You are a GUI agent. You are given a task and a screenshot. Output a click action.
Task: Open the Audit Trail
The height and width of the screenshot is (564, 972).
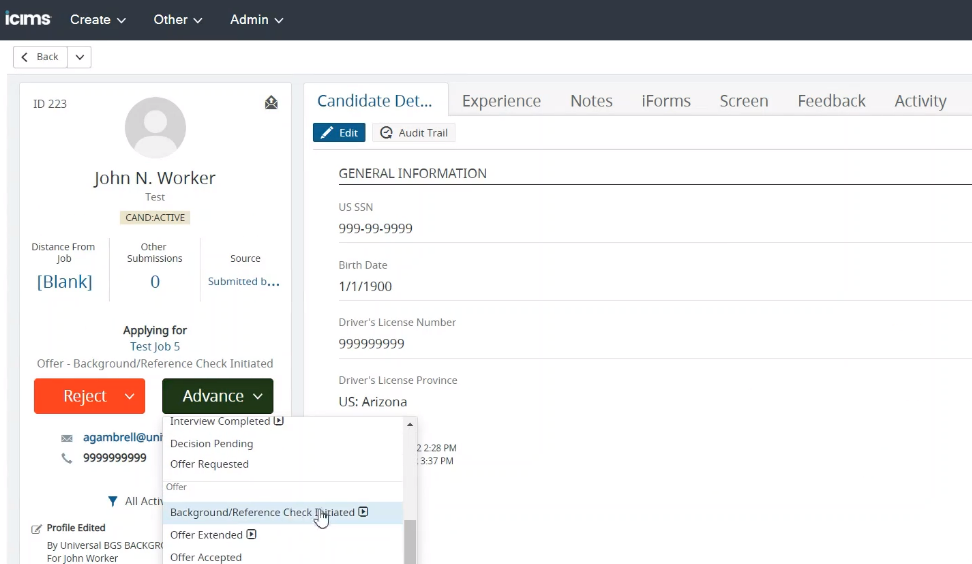pos(414,133)
